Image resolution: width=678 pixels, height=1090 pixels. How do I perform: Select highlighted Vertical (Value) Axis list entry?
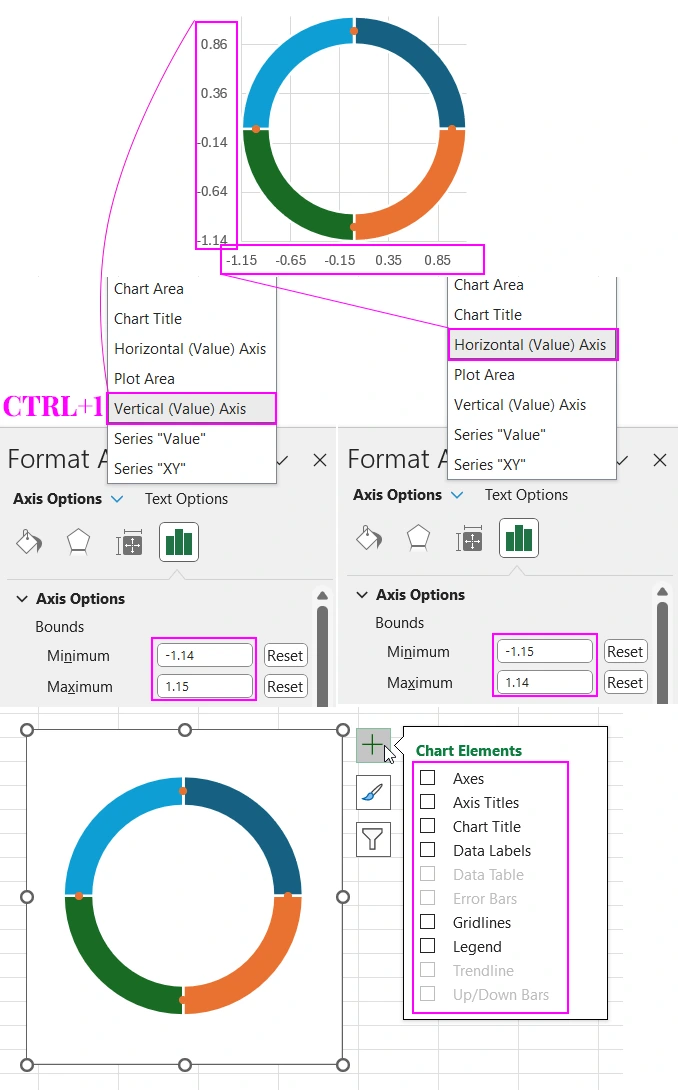click(x=190, y=408)
